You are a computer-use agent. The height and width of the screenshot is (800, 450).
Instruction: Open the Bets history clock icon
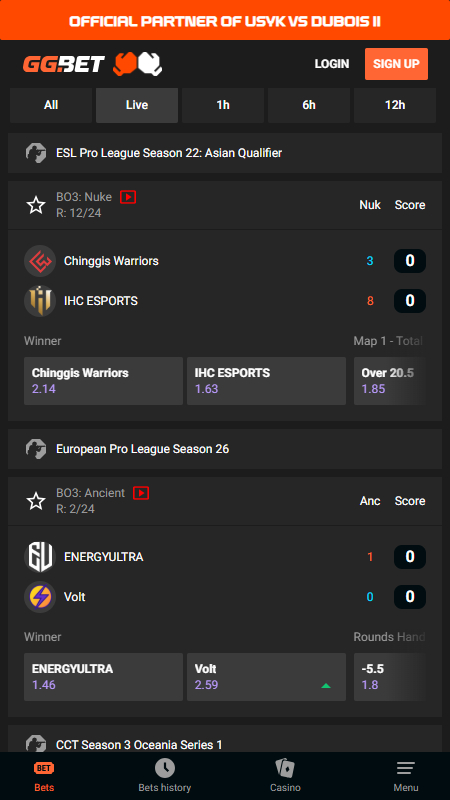[x=165, y=768]
